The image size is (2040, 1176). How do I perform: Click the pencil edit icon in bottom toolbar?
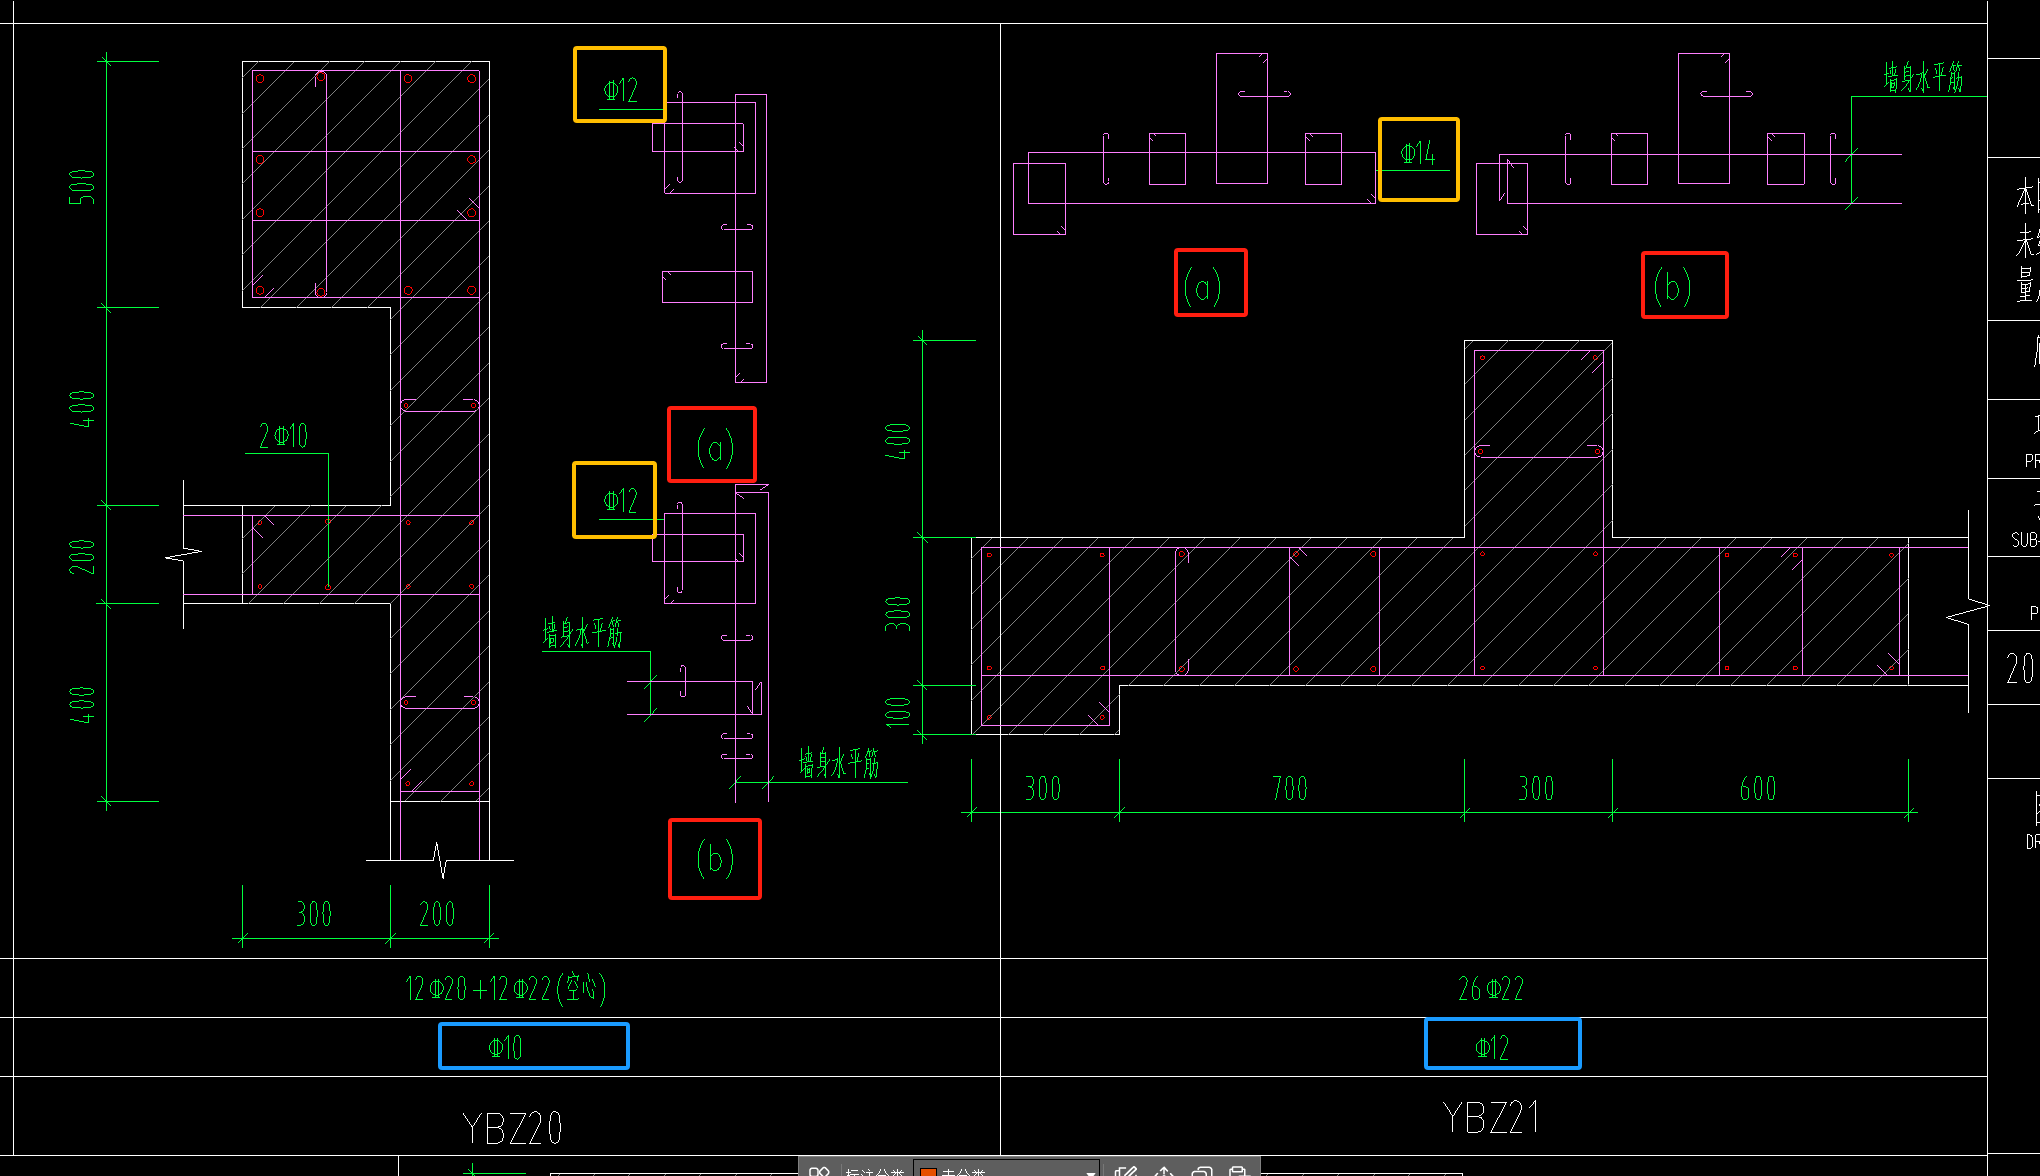[1126, 1171]
